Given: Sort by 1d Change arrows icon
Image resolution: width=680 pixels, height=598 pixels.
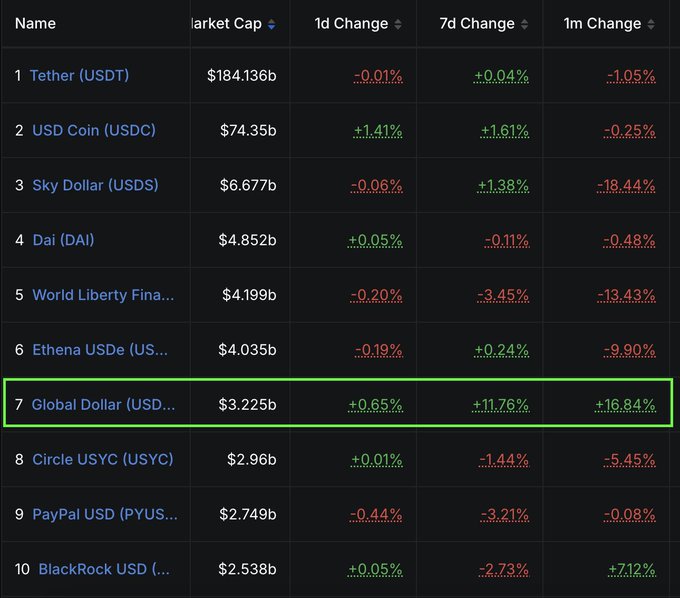Looking at the screenshot, I should [398, 24].
